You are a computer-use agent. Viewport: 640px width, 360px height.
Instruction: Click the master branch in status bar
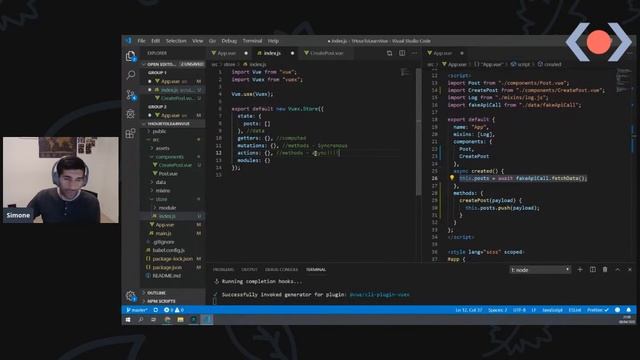pos(137,310)
